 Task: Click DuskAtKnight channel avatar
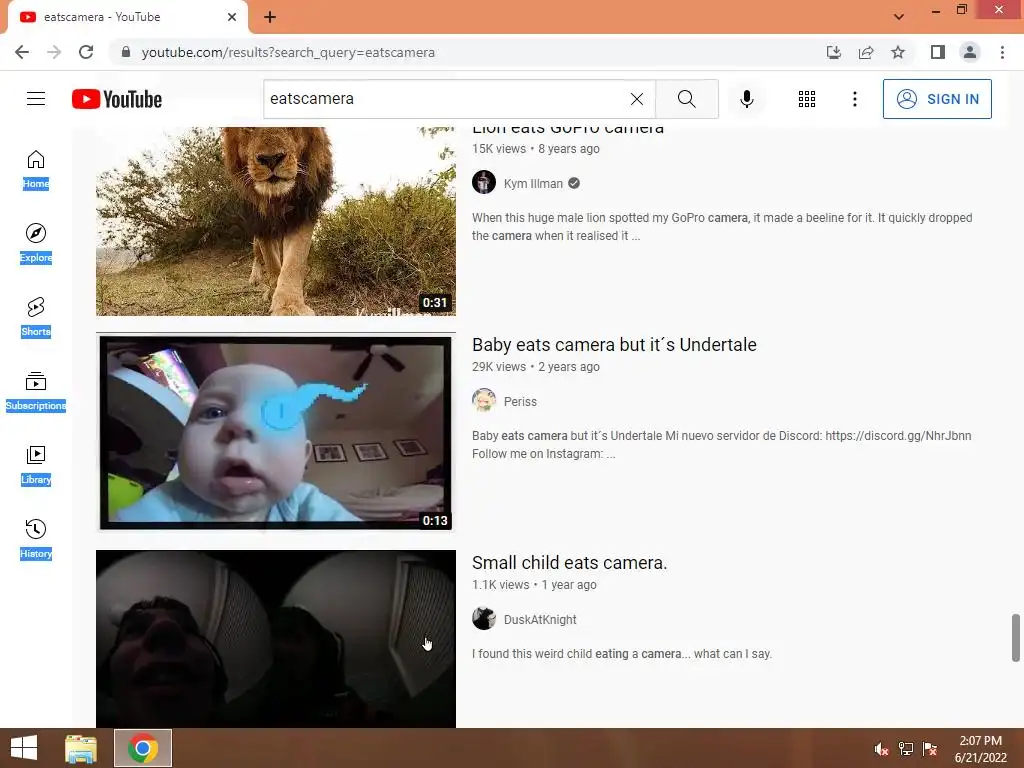[484, 618]
